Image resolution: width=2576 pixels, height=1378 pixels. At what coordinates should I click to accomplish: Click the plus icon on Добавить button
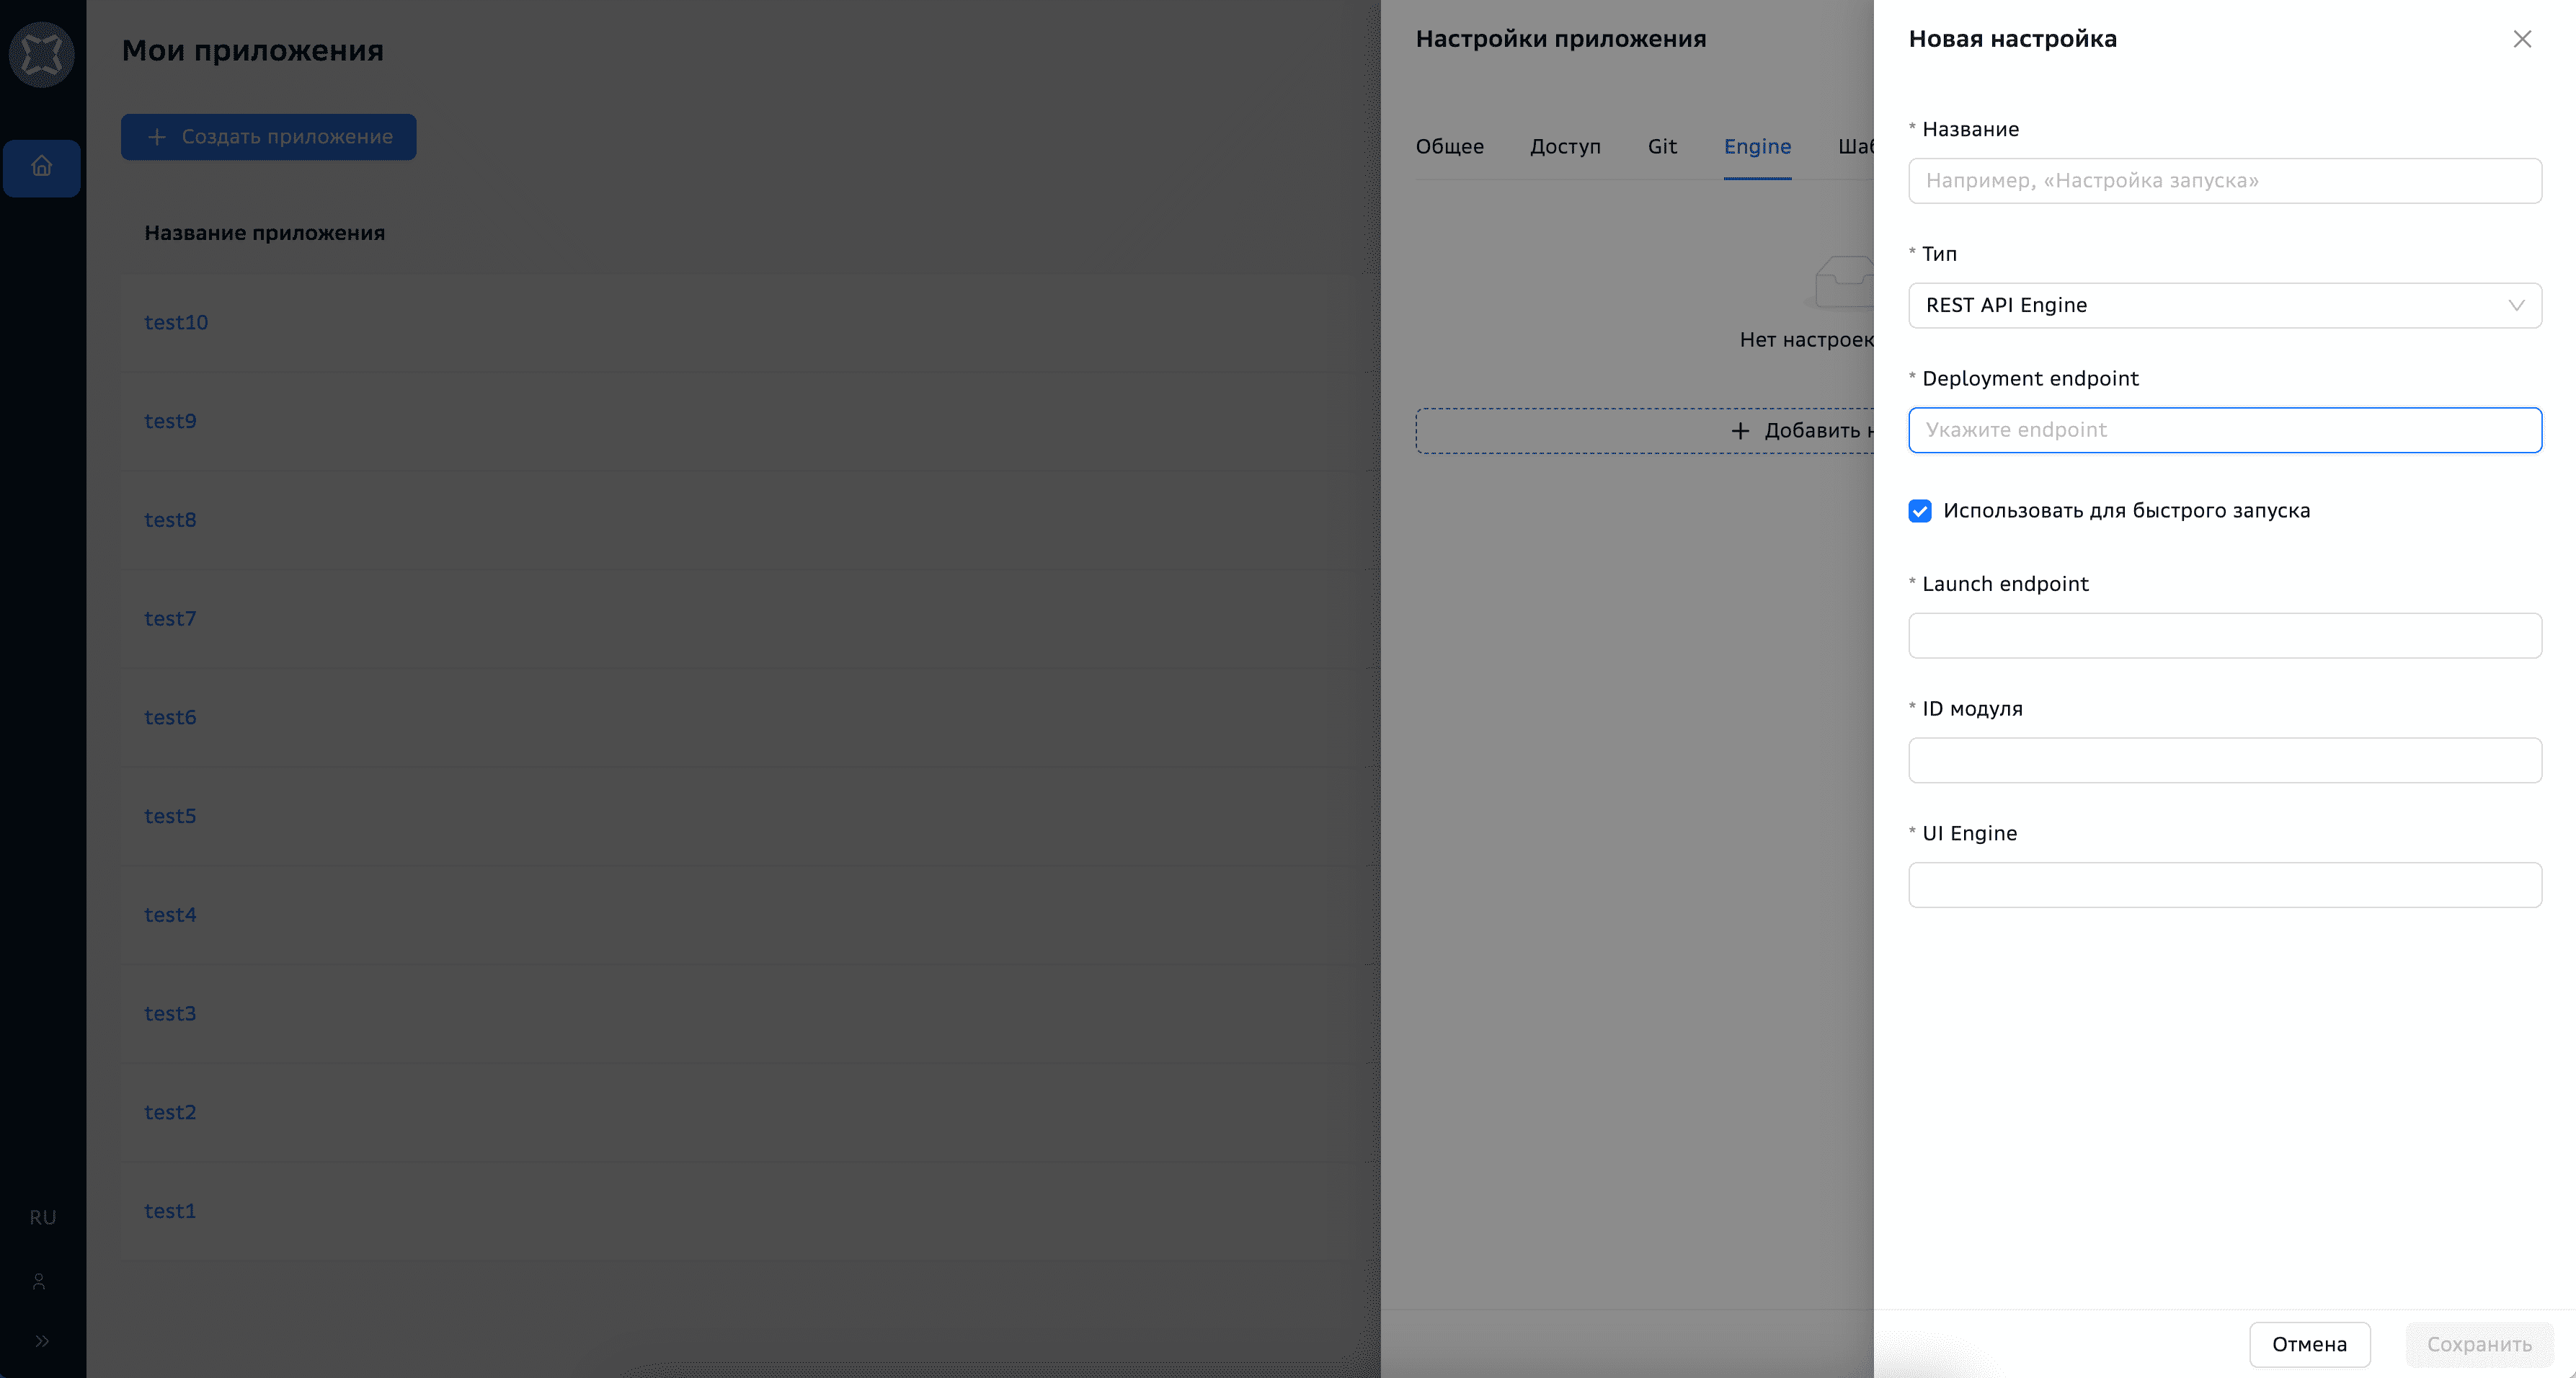pyautogui.click(x=1740, y=431)
